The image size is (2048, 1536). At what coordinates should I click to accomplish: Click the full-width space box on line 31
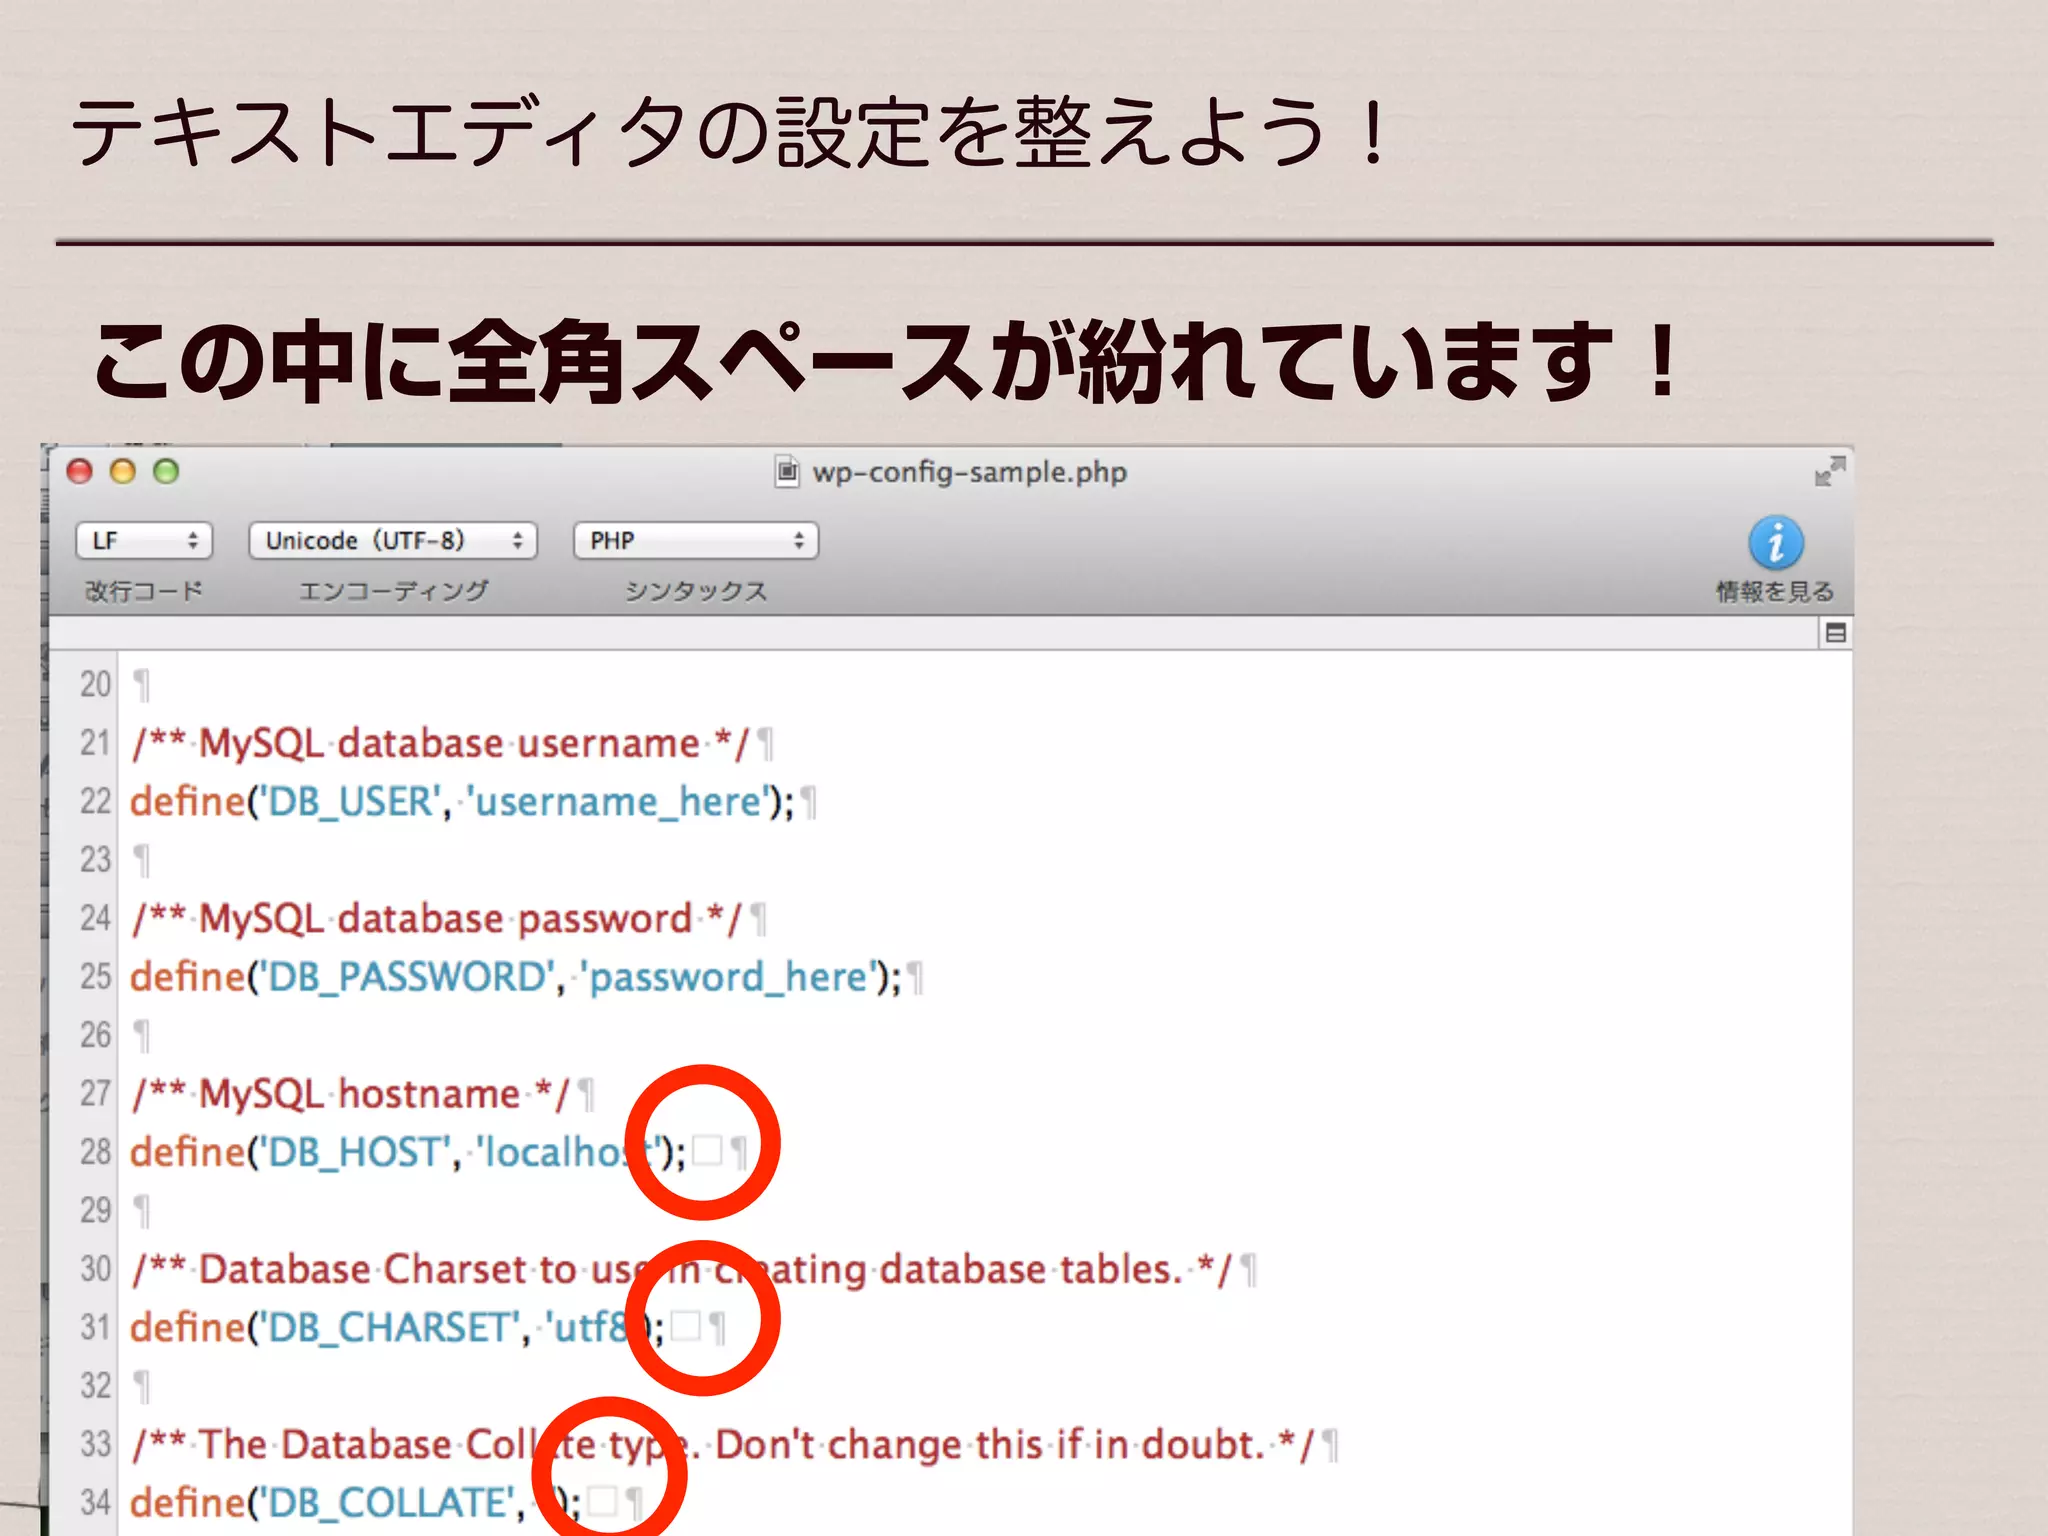(686, 1327)
